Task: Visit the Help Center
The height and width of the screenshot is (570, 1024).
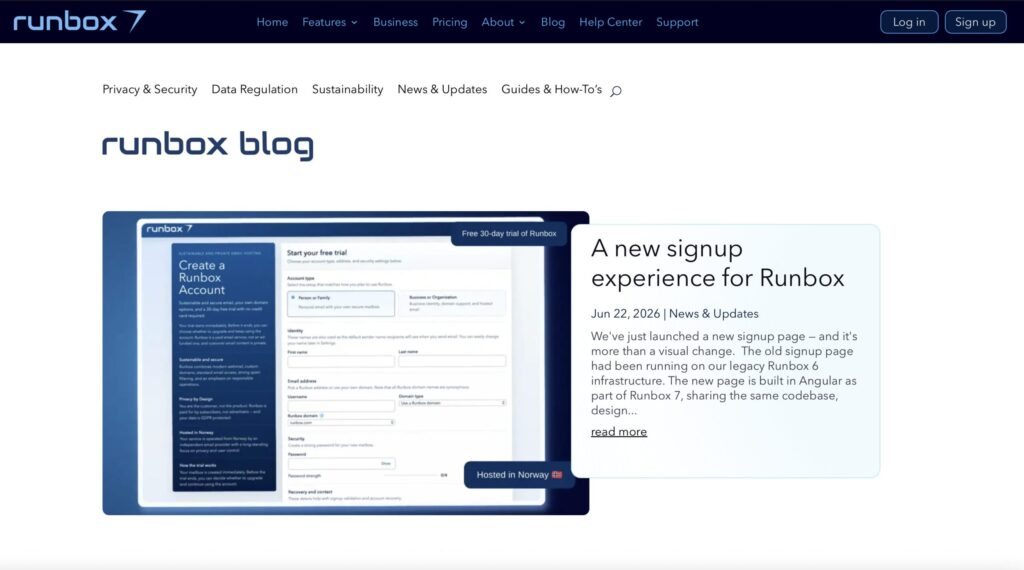Action: [611, 22]
